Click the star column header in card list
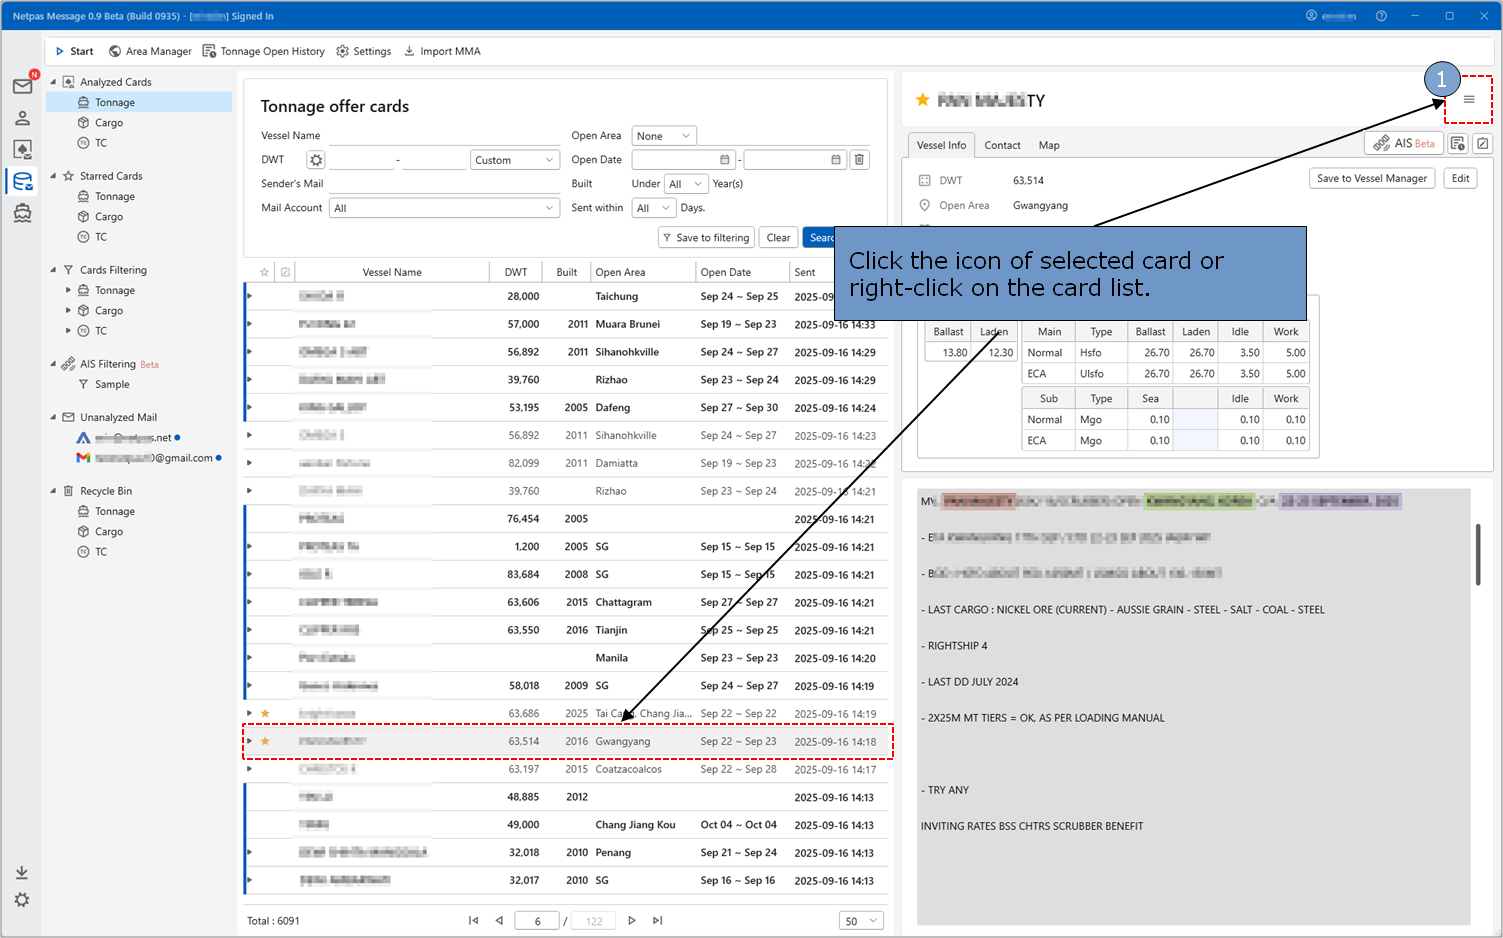Viewport: 1503px width, 938px height. (x=264, y=272)
